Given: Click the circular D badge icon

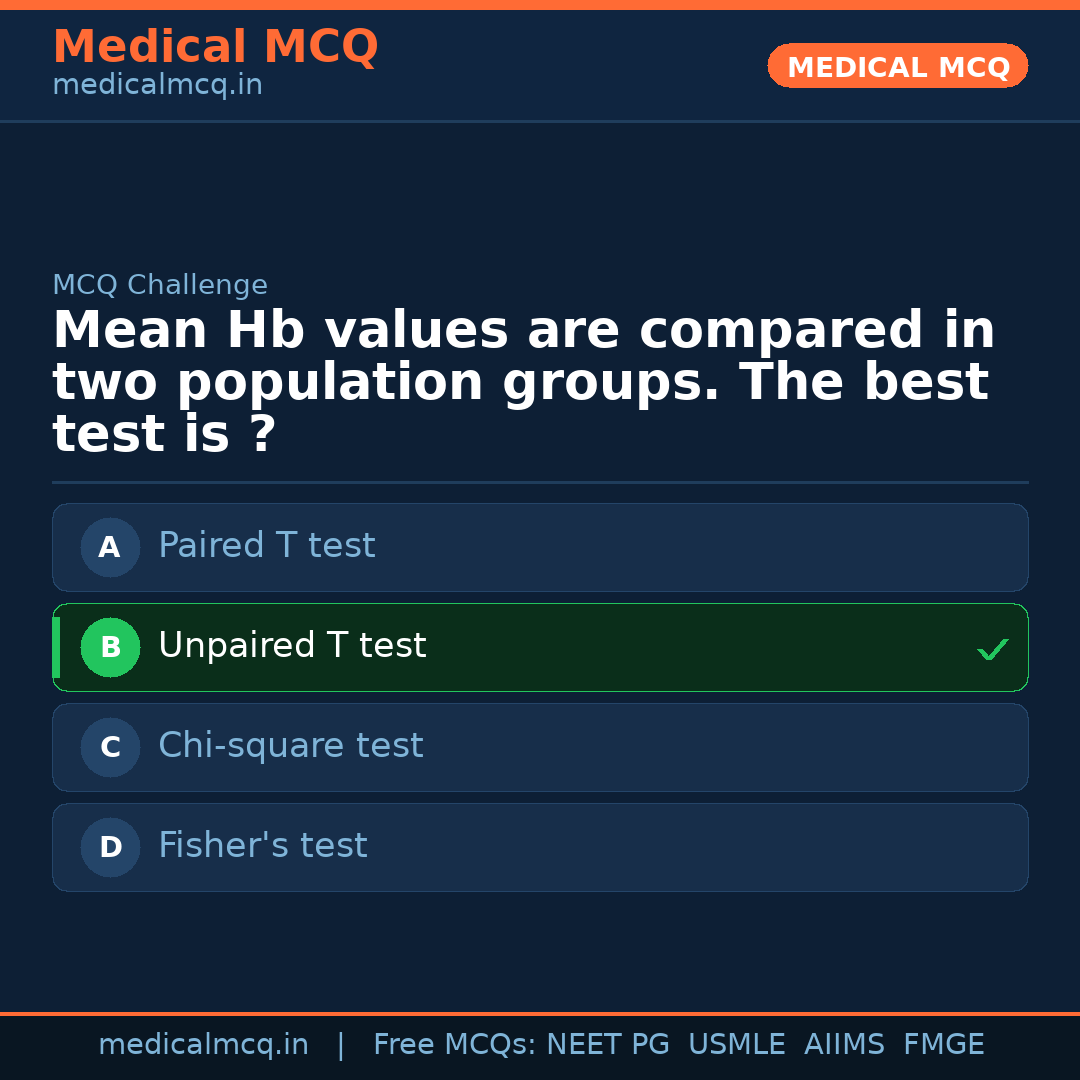Looking at the screenshot, I should coord(110,847).
